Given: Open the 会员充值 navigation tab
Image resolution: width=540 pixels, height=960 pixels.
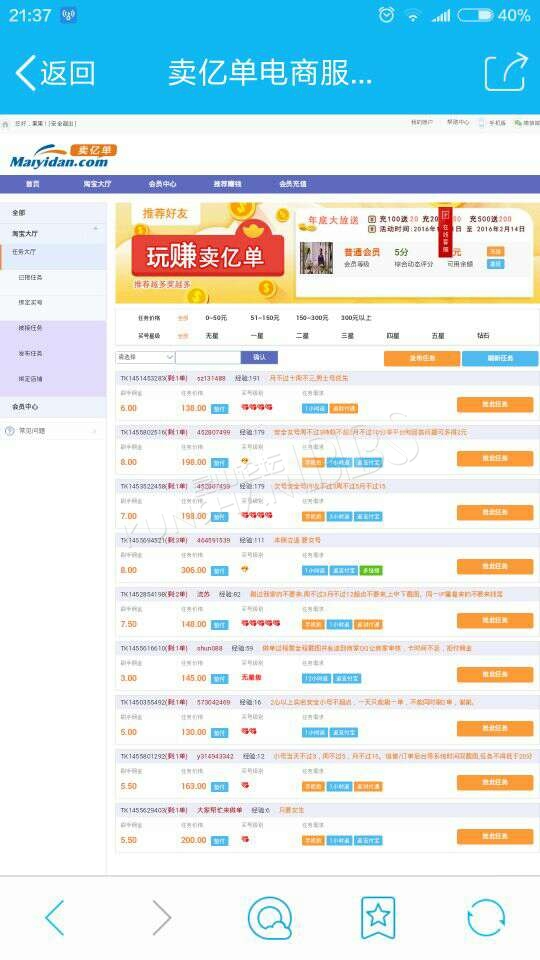Looking at the screenshot, I should (293, 184).
